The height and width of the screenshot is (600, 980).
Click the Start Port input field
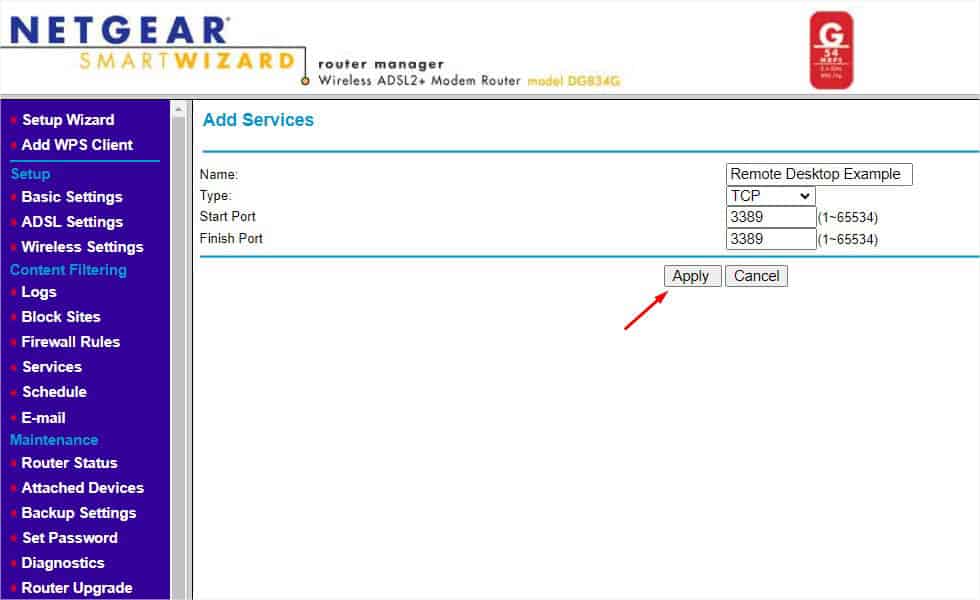click(x=771, y=218)
